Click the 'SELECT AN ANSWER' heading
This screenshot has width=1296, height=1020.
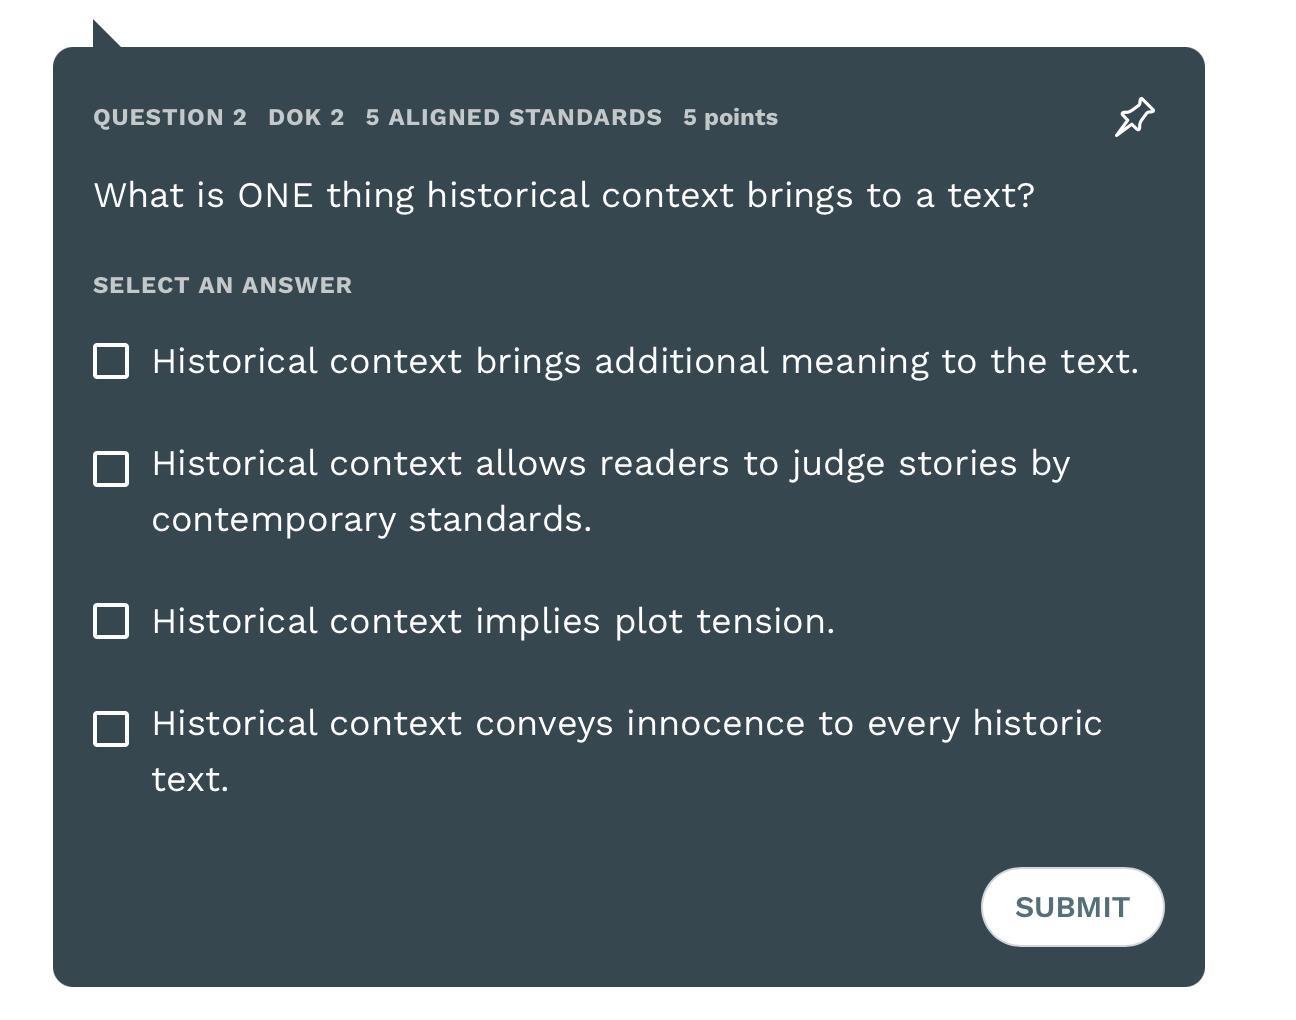click(222, 285)
